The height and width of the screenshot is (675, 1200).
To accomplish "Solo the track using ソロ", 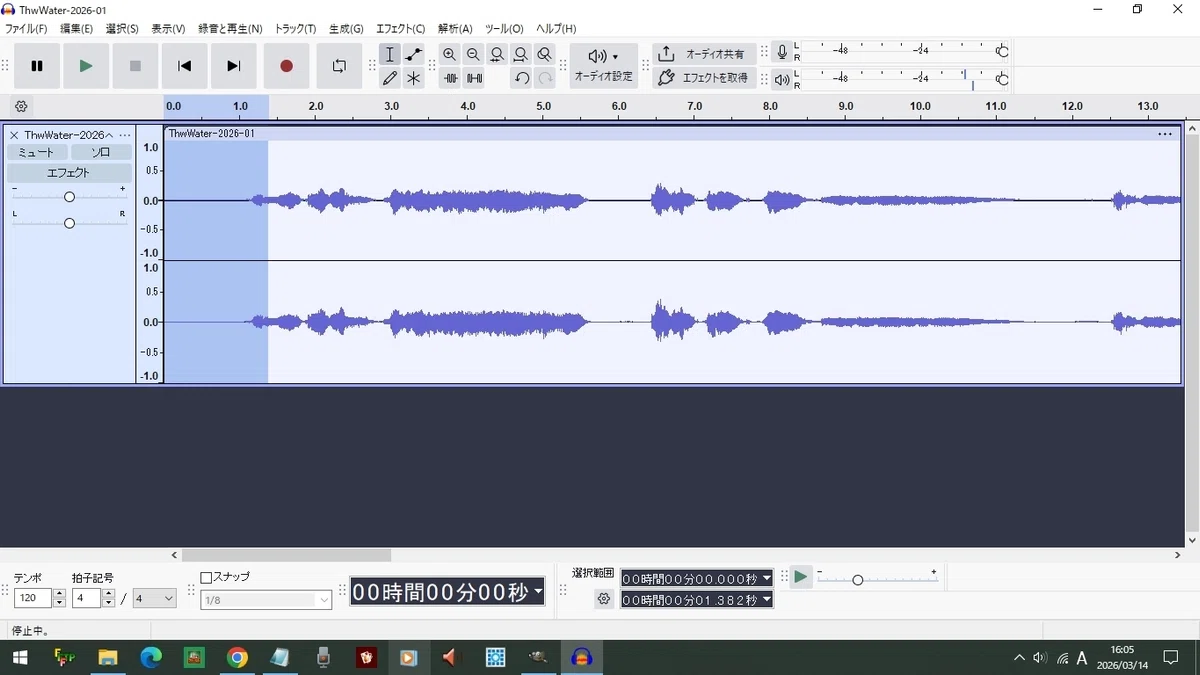I will 101,152.
